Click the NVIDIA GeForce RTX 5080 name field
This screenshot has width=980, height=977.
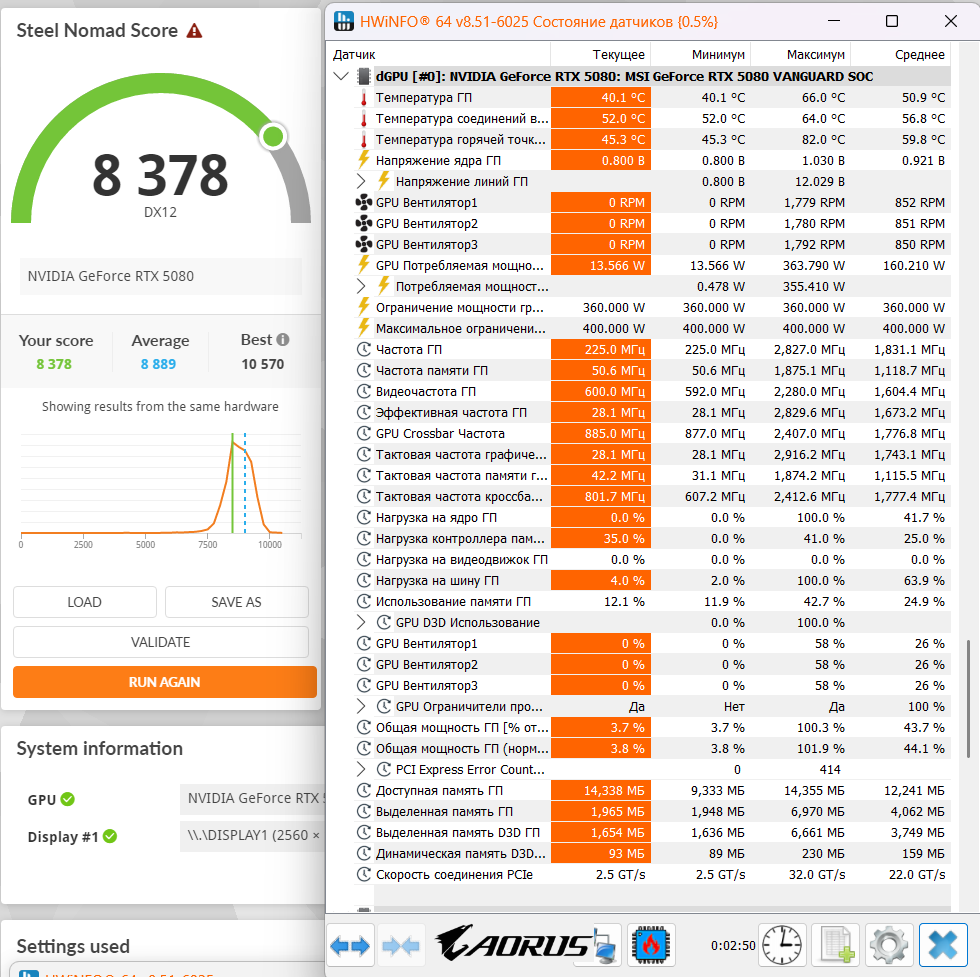click(x=161, y=276)
